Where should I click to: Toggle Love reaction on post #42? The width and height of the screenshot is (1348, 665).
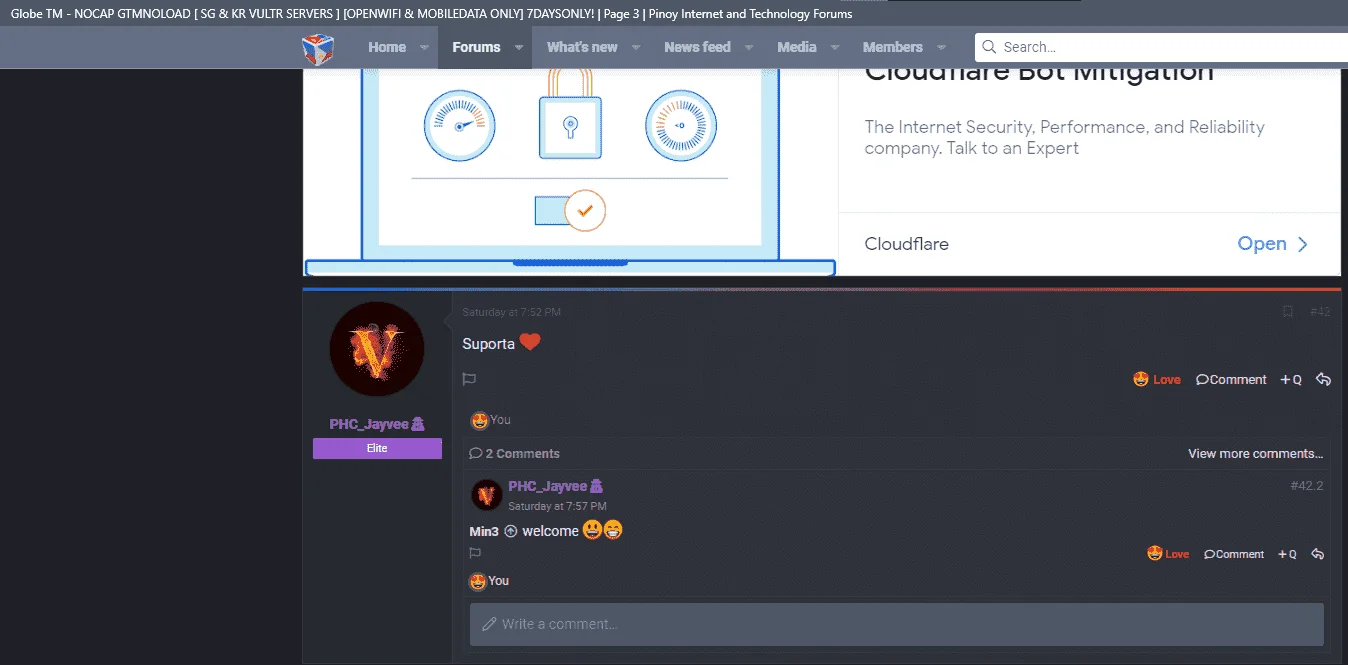1157,379
